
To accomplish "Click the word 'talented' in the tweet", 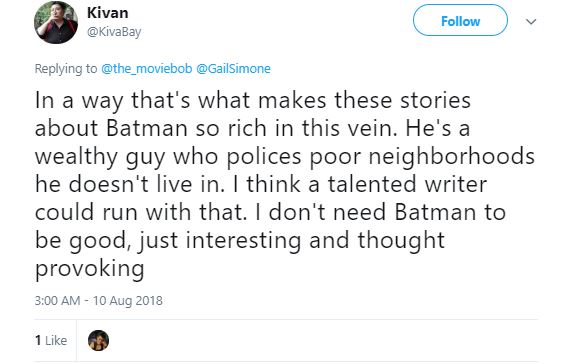I will point(372,184).
